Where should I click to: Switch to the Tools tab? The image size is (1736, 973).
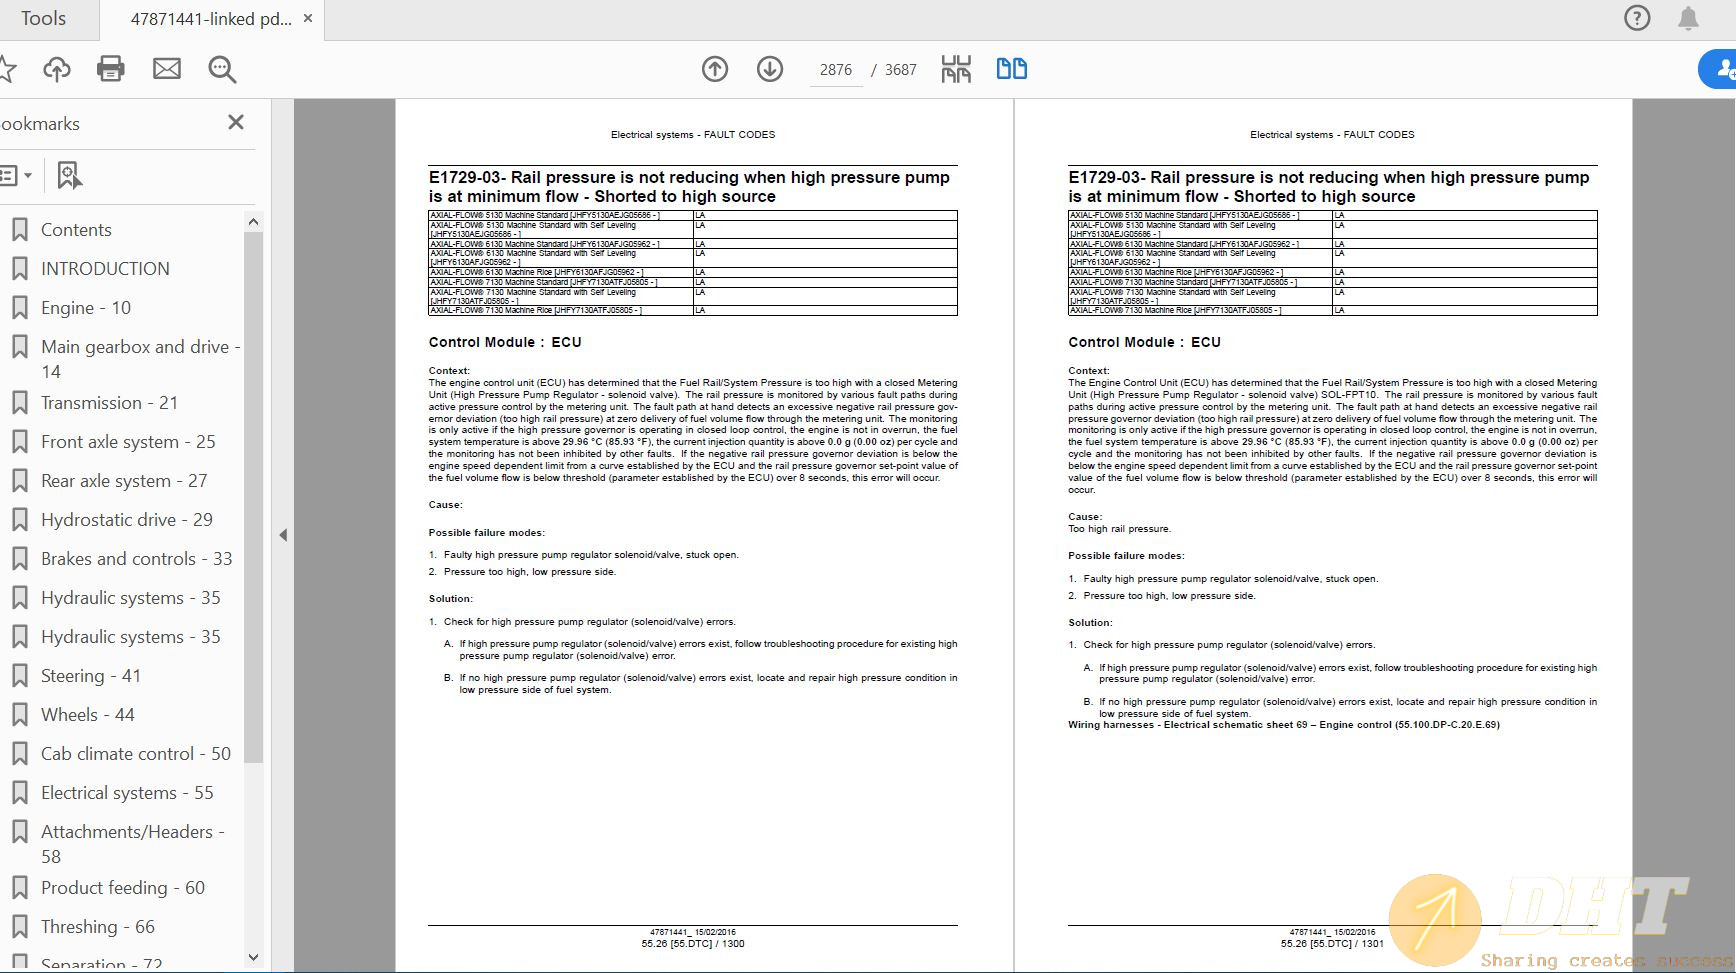(43, 19)
